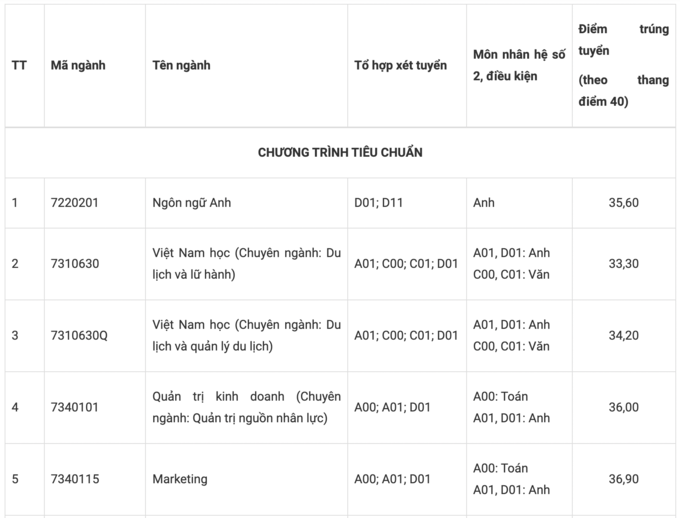Click the score 34,20
This screenshot has width=680, height=518.
623,335
